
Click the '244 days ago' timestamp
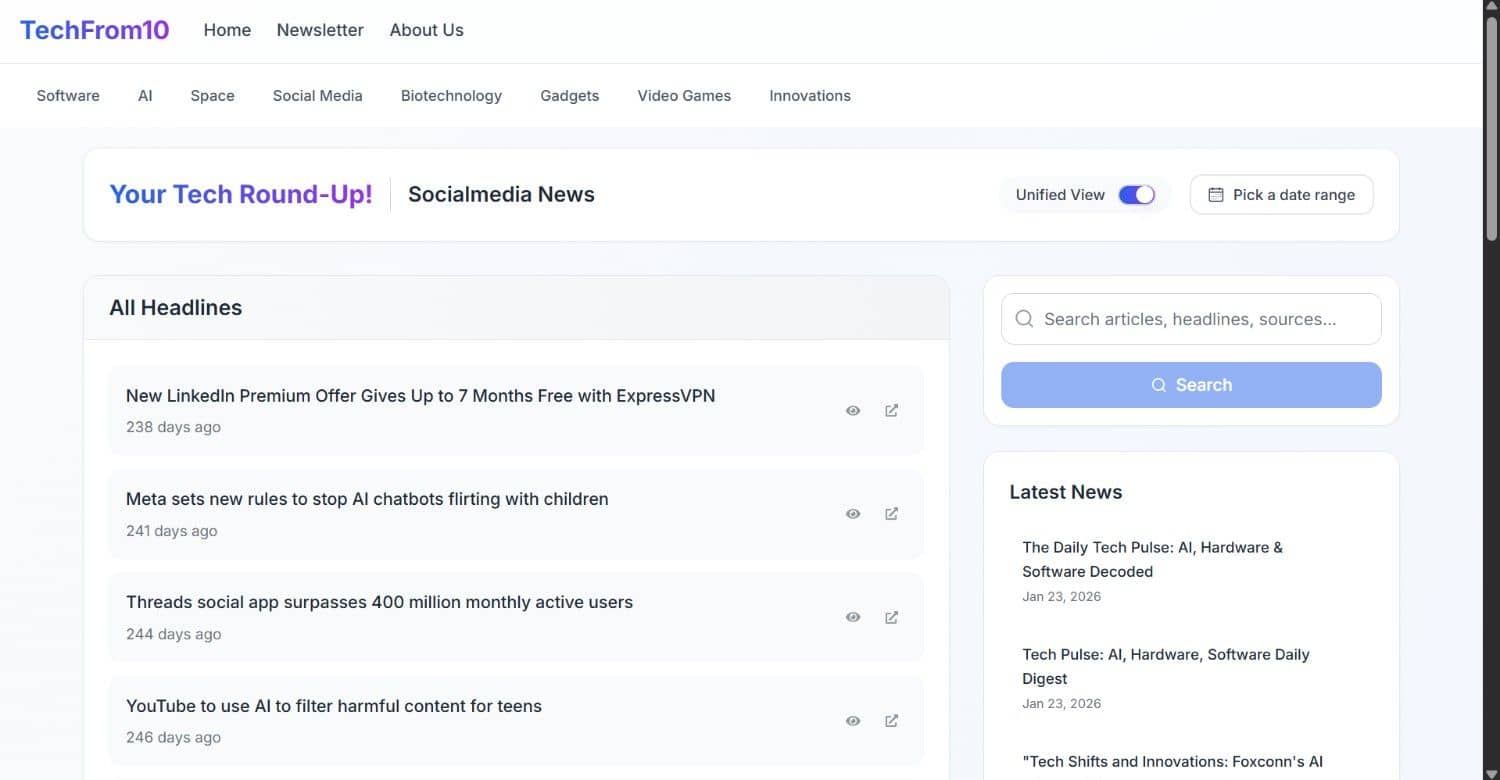(173, 634)
